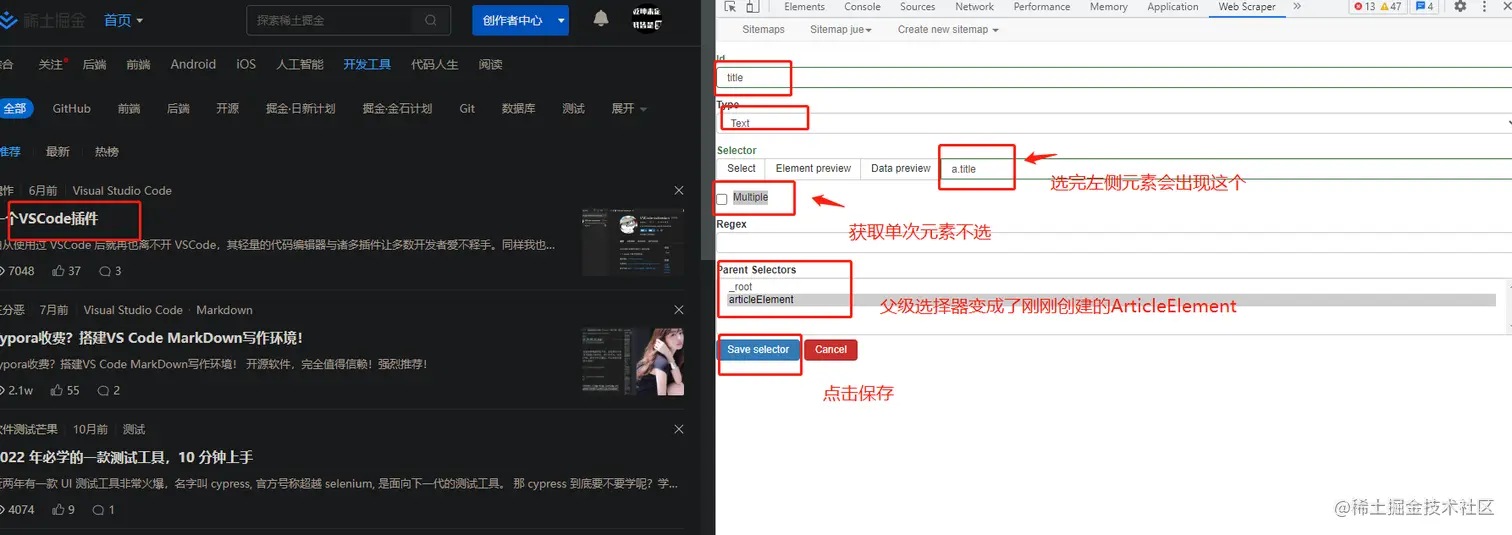1512x535 pixels.
Task: Select the 全部 tag pill
Action: coord(15,108)
